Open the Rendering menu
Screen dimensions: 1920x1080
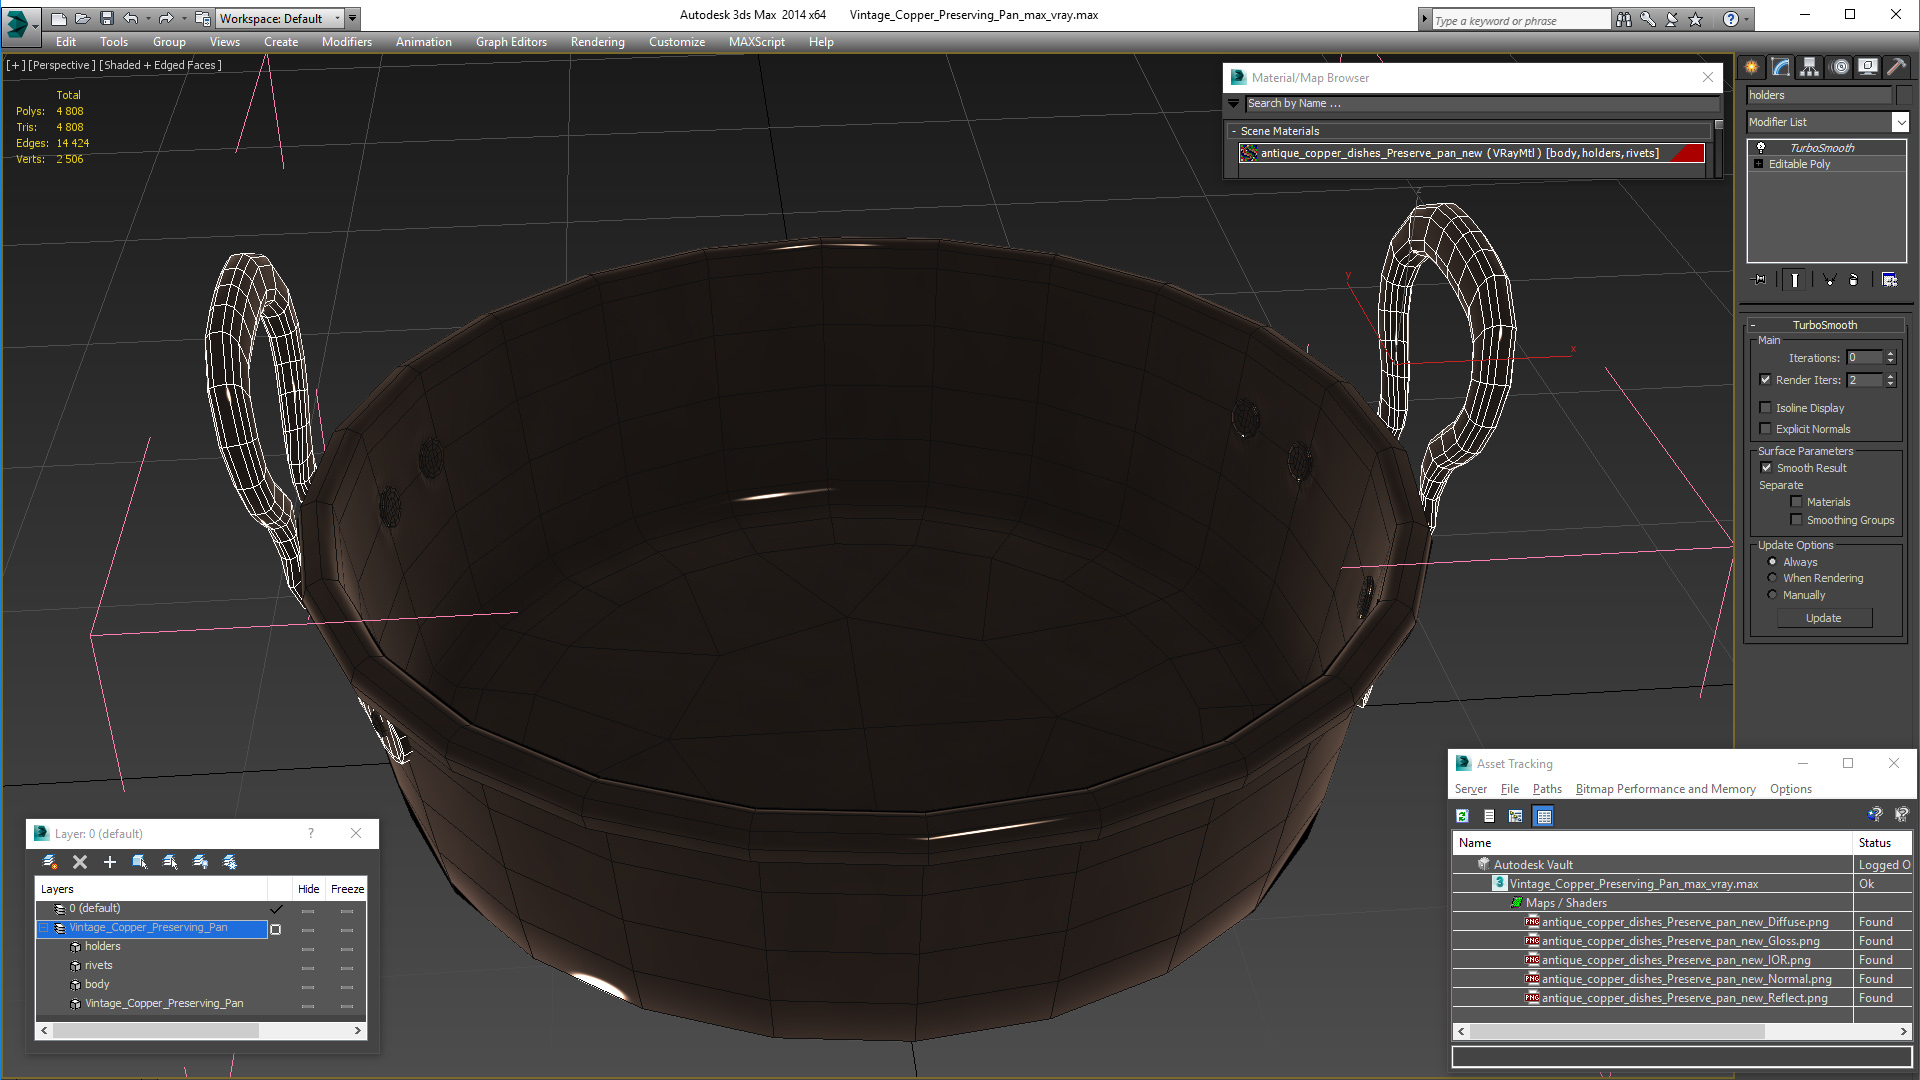(597, 42)
